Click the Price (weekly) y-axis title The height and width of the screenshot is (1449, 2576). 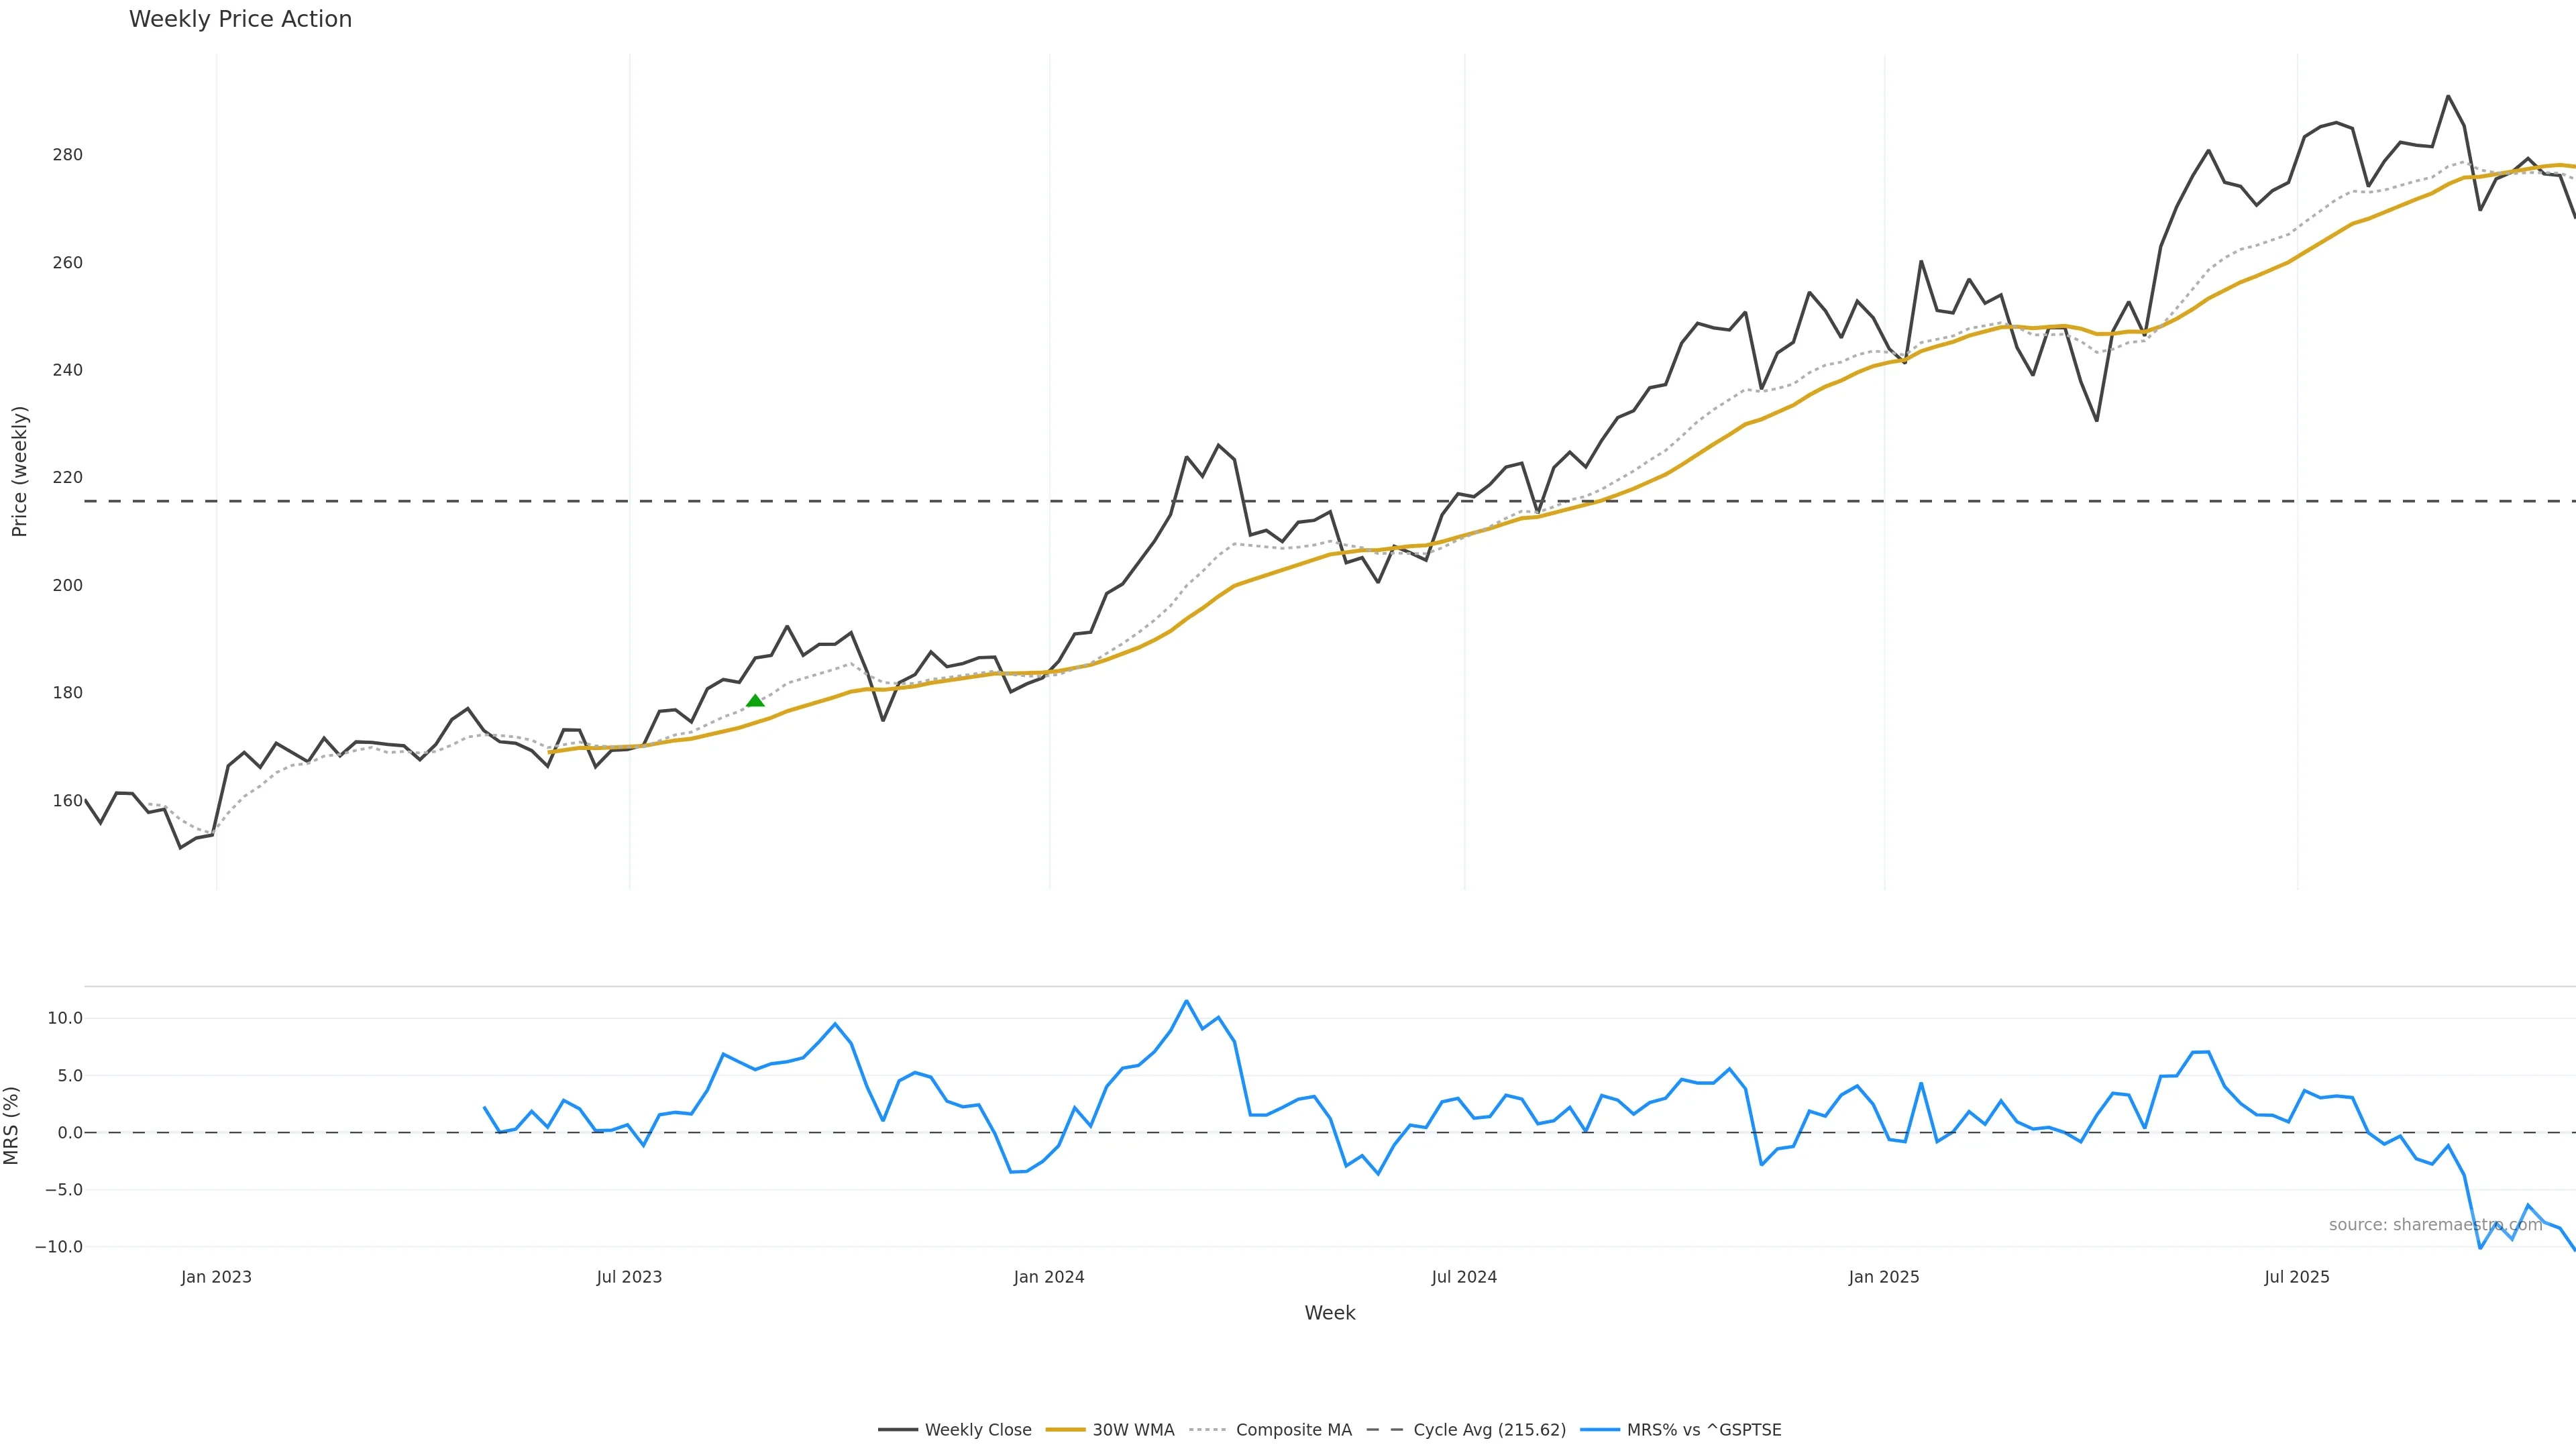[19, 471]
